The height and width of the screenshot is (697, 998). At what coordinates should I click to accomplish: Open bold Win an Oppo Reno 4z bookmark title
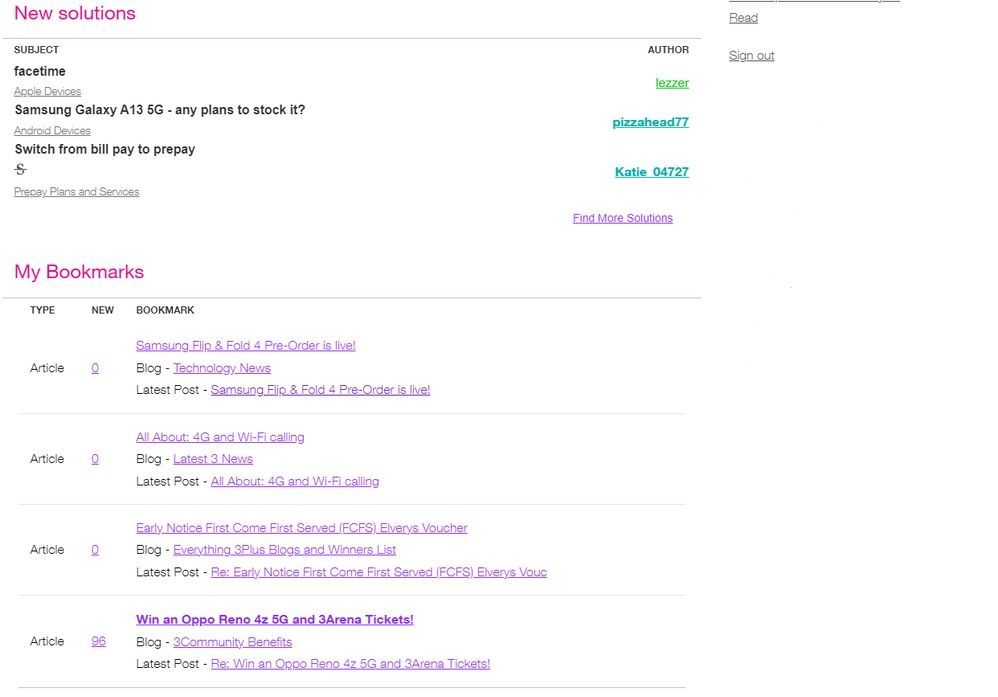274,620
